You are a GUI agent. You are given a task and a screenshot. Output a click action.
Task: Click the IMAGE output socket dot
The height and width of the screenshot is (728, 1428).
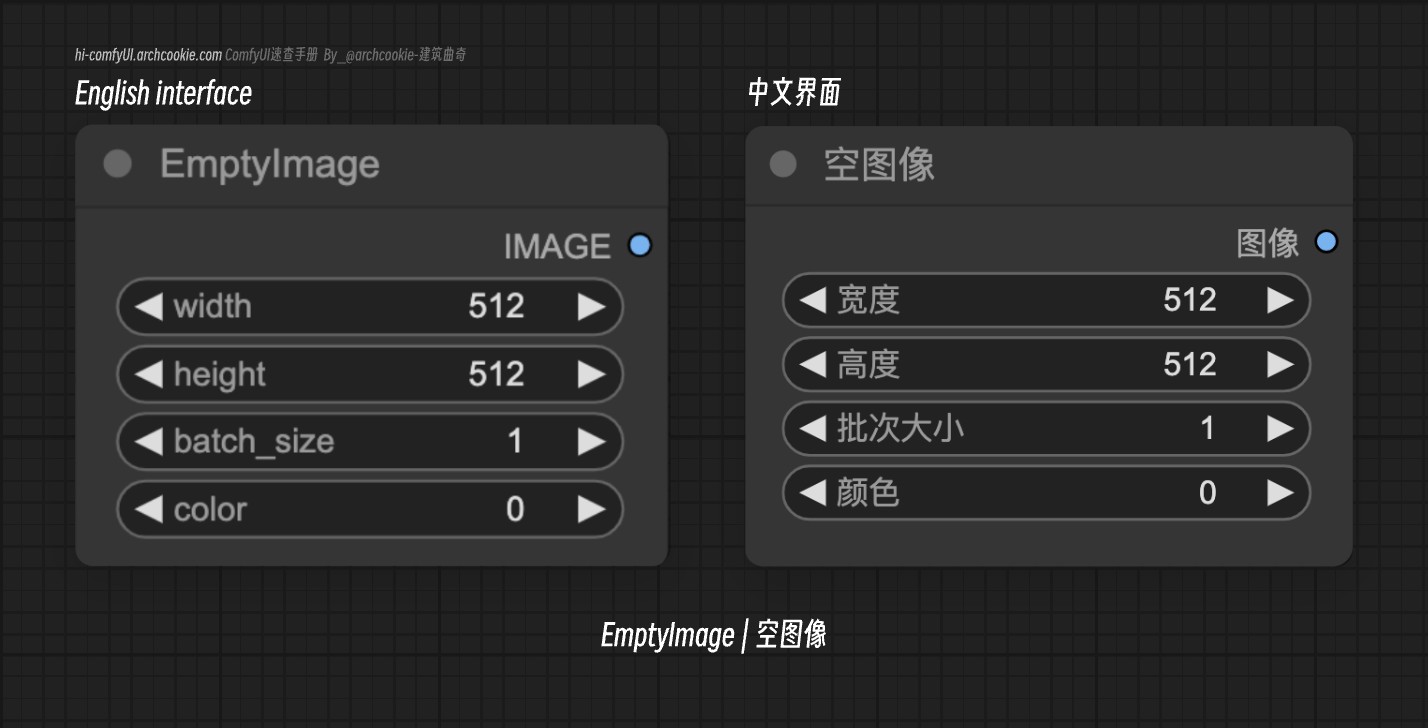coord(640,245)
